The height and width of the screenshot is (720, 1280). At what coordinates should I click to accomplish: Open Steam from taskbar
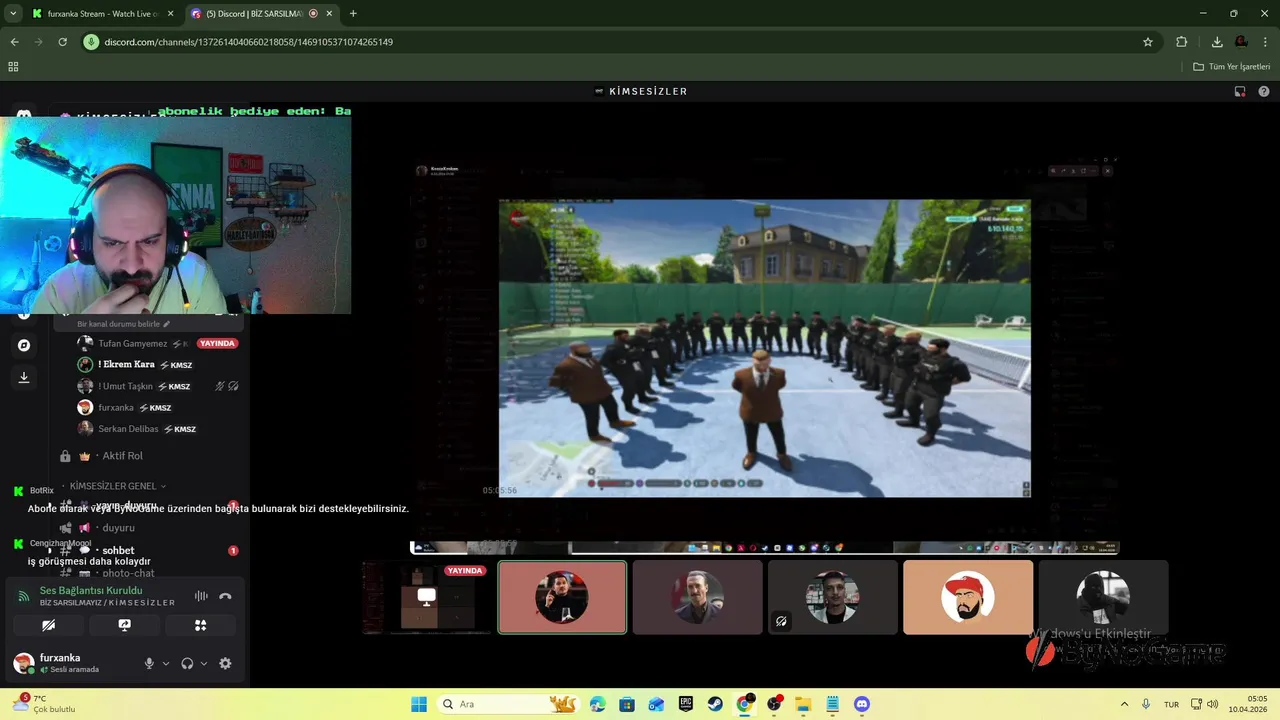point(715,704)
